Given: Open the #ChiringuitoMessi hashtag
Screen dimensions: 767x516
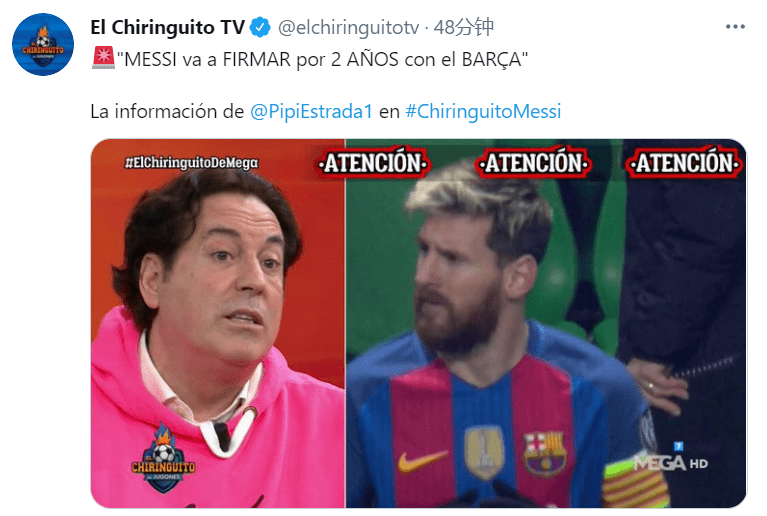Looking at the screenshot, I should [x=483, y=112].
